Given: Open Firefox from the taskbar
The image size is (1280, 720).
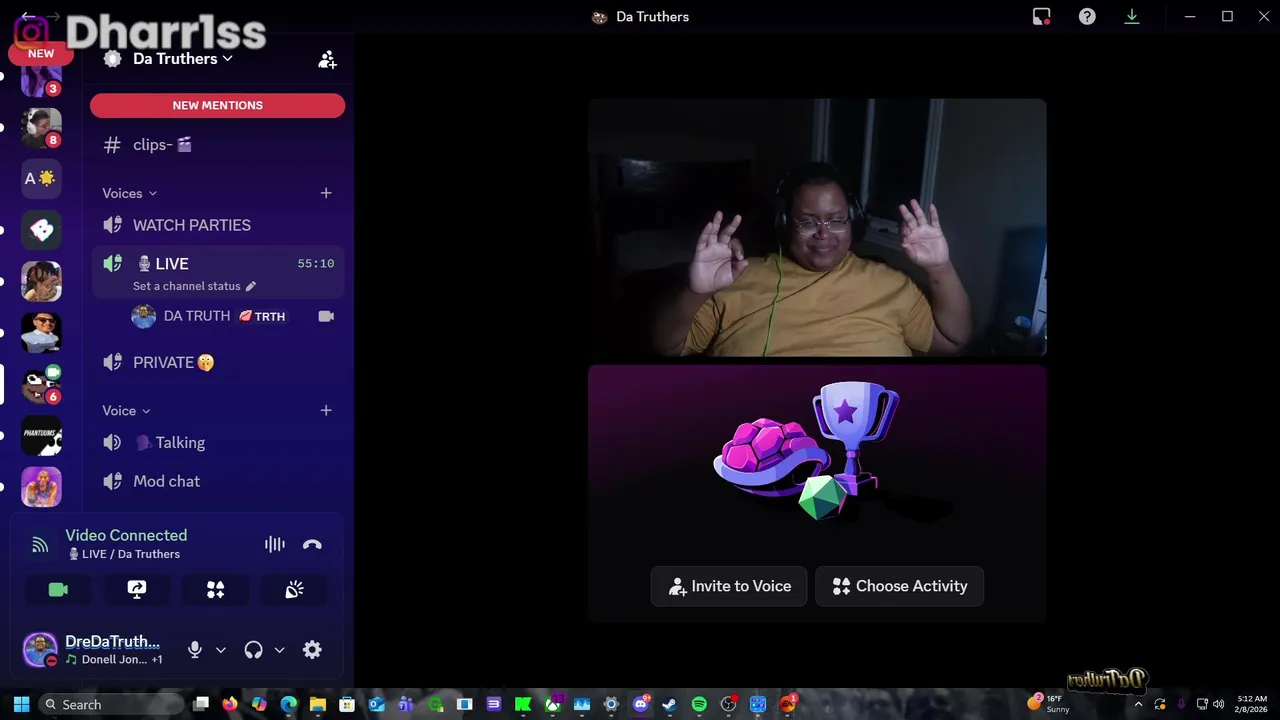Looking at the screenshot, I should 230,704.
